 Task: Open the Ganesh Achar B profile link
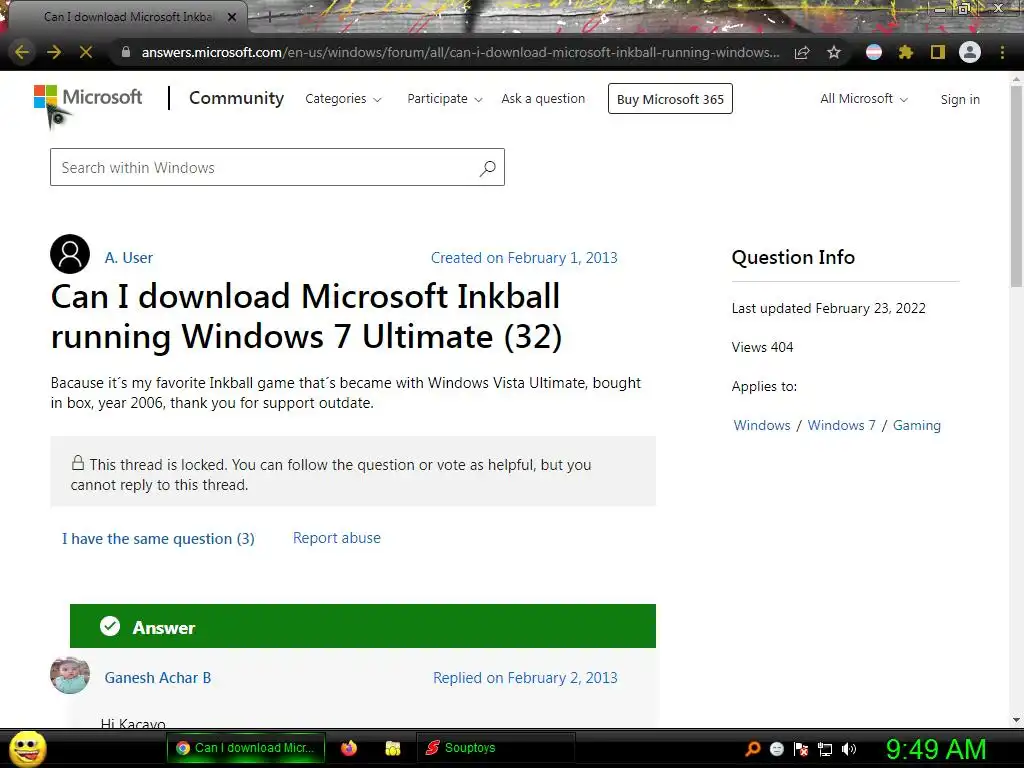[x=157, y=678]
